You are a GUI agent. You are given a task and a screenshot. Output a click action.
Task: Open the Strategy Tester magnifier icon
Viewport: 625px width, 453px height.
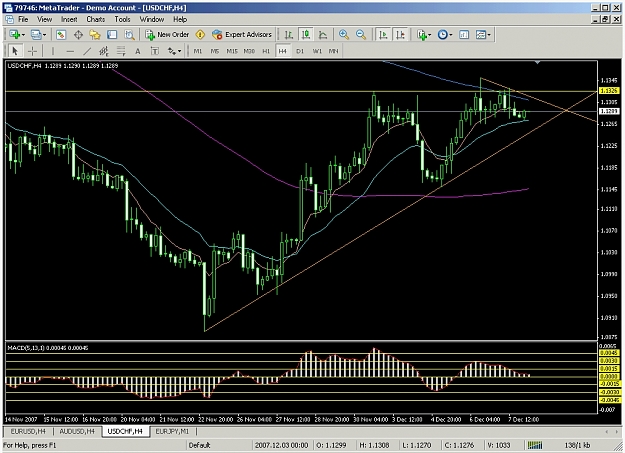(x=129, y=35)
